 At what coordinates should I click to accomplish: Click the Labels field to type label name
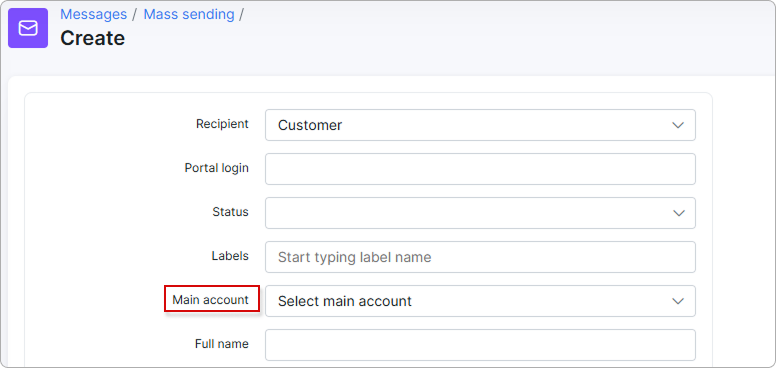[x=480, y=257]
